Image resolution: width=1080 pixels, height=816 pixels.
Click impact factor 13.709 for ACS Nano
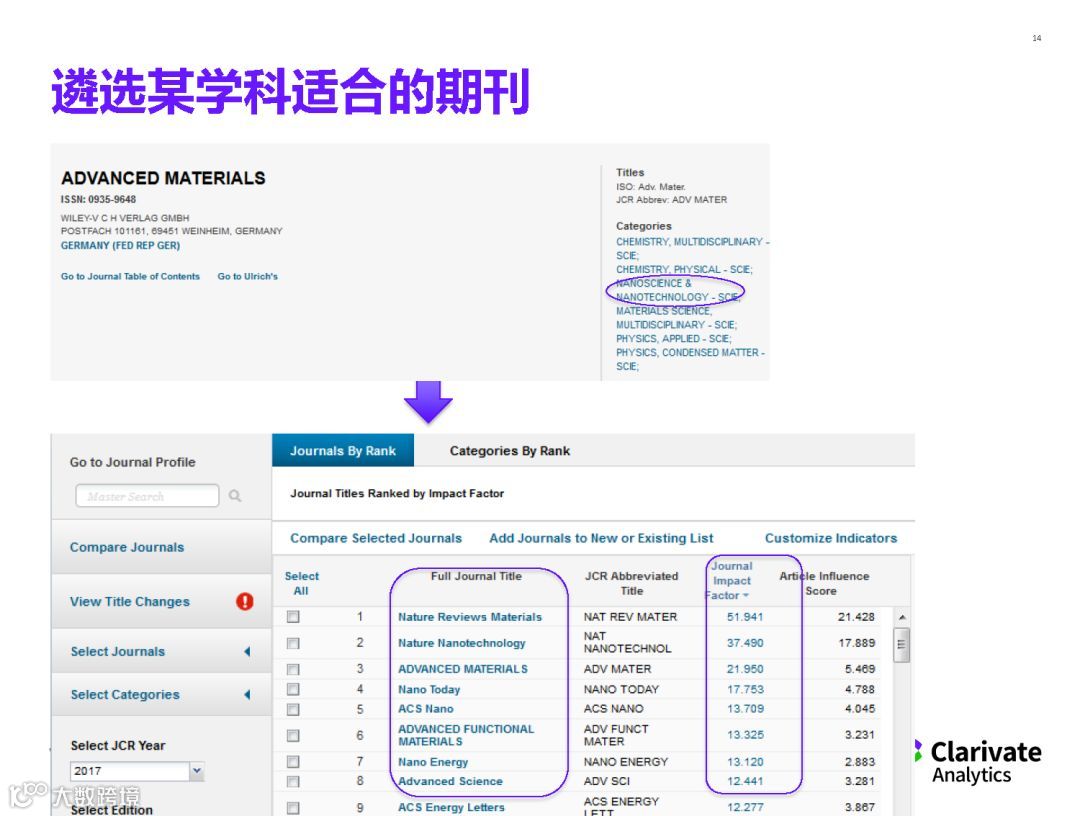[745, 709]
